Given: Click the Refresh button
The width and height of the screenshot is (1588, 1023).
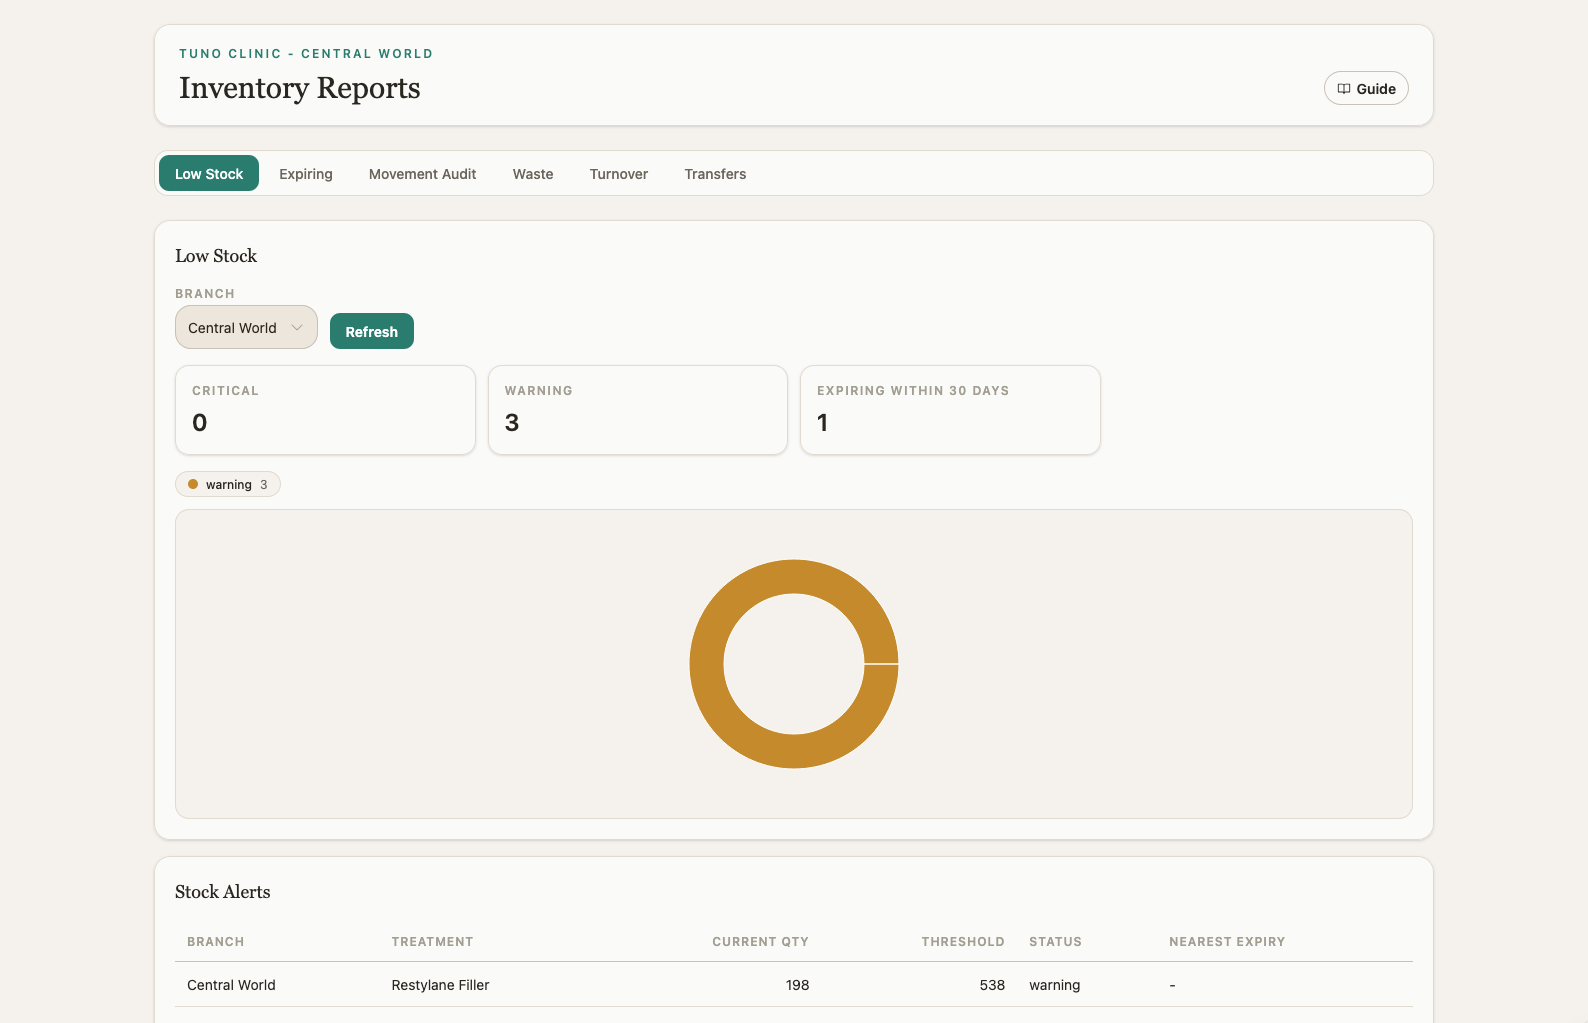Looking at the screenshot, I should click(372, 331).
